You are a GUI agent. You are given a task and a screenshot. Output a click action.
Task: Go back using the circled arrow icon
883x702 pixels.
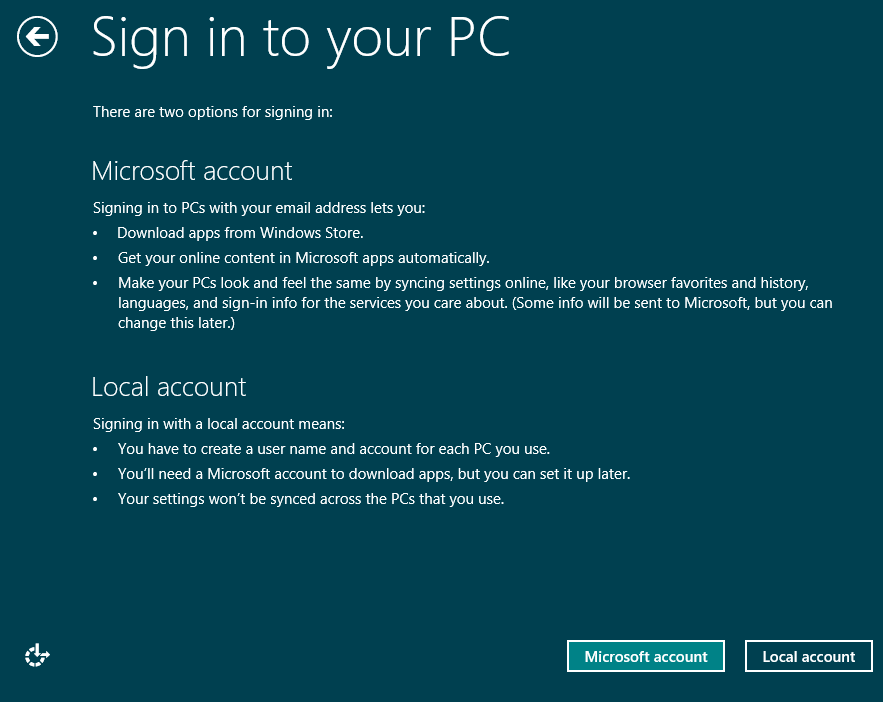click(37, 37)
